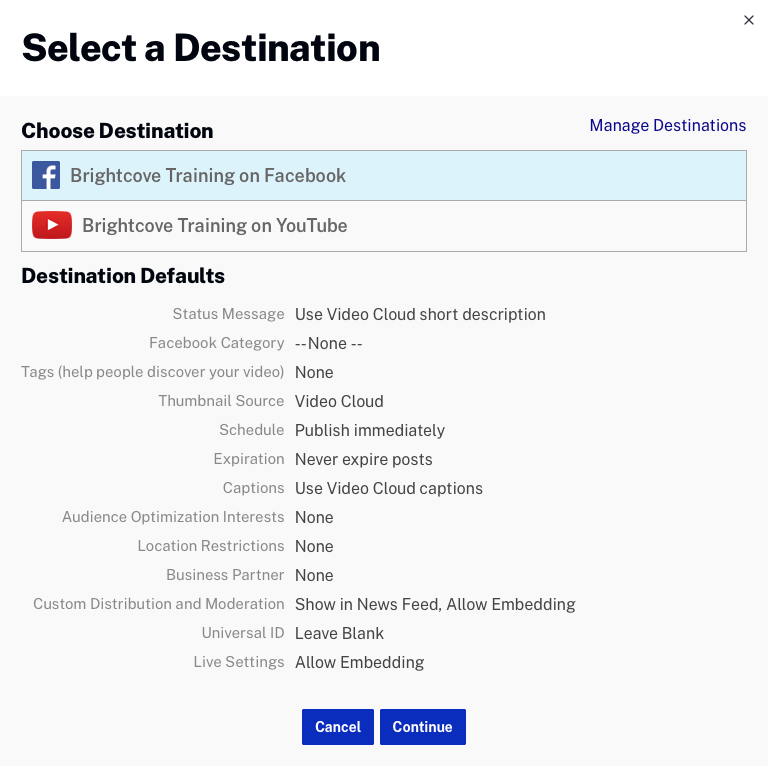Click the 'Never expire posts' expiration value
Viewport: 768px width, 766px height.
pos(364,459)
